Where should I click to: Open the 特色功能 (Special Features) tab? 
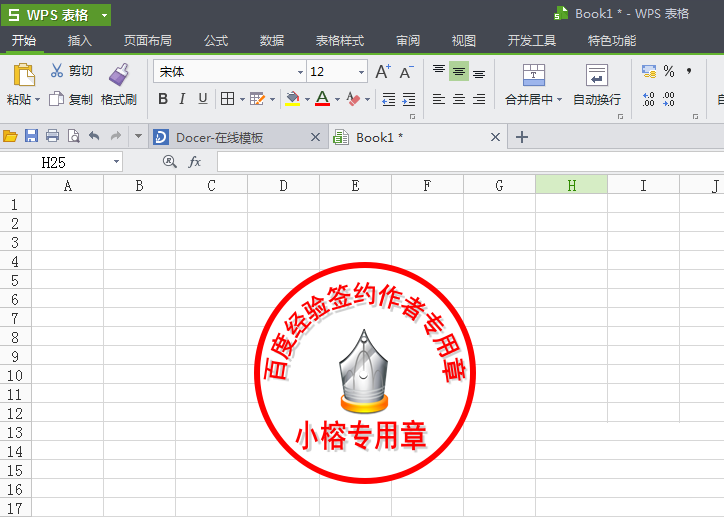pos(612,41)
